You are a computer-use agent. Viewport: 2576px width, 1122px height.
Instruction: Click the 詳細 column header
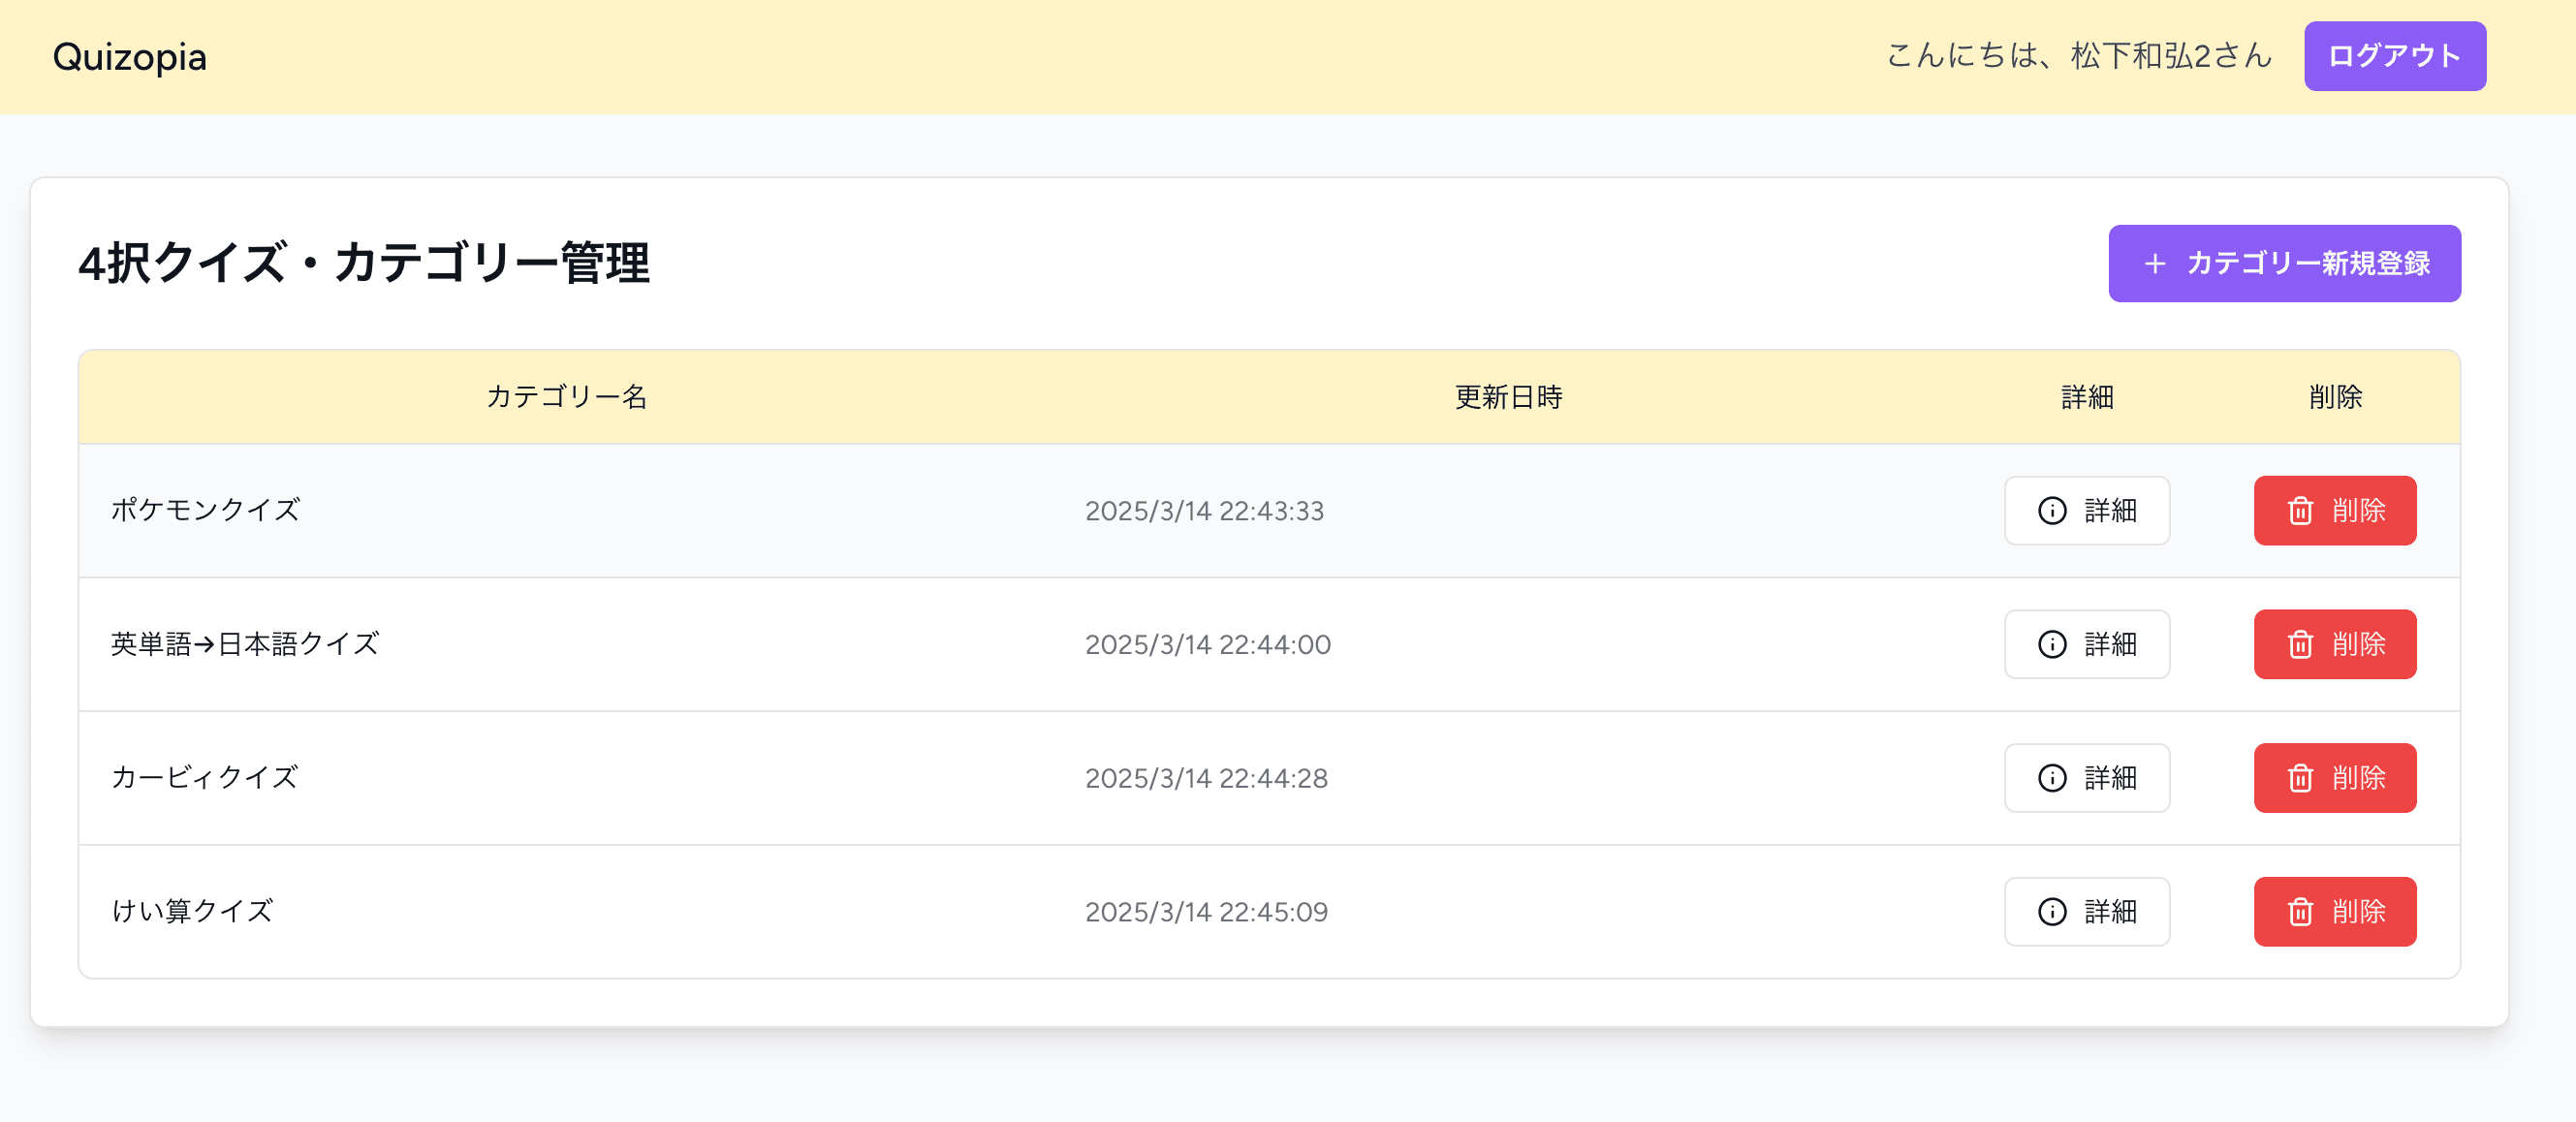(x=2087, y=397)
